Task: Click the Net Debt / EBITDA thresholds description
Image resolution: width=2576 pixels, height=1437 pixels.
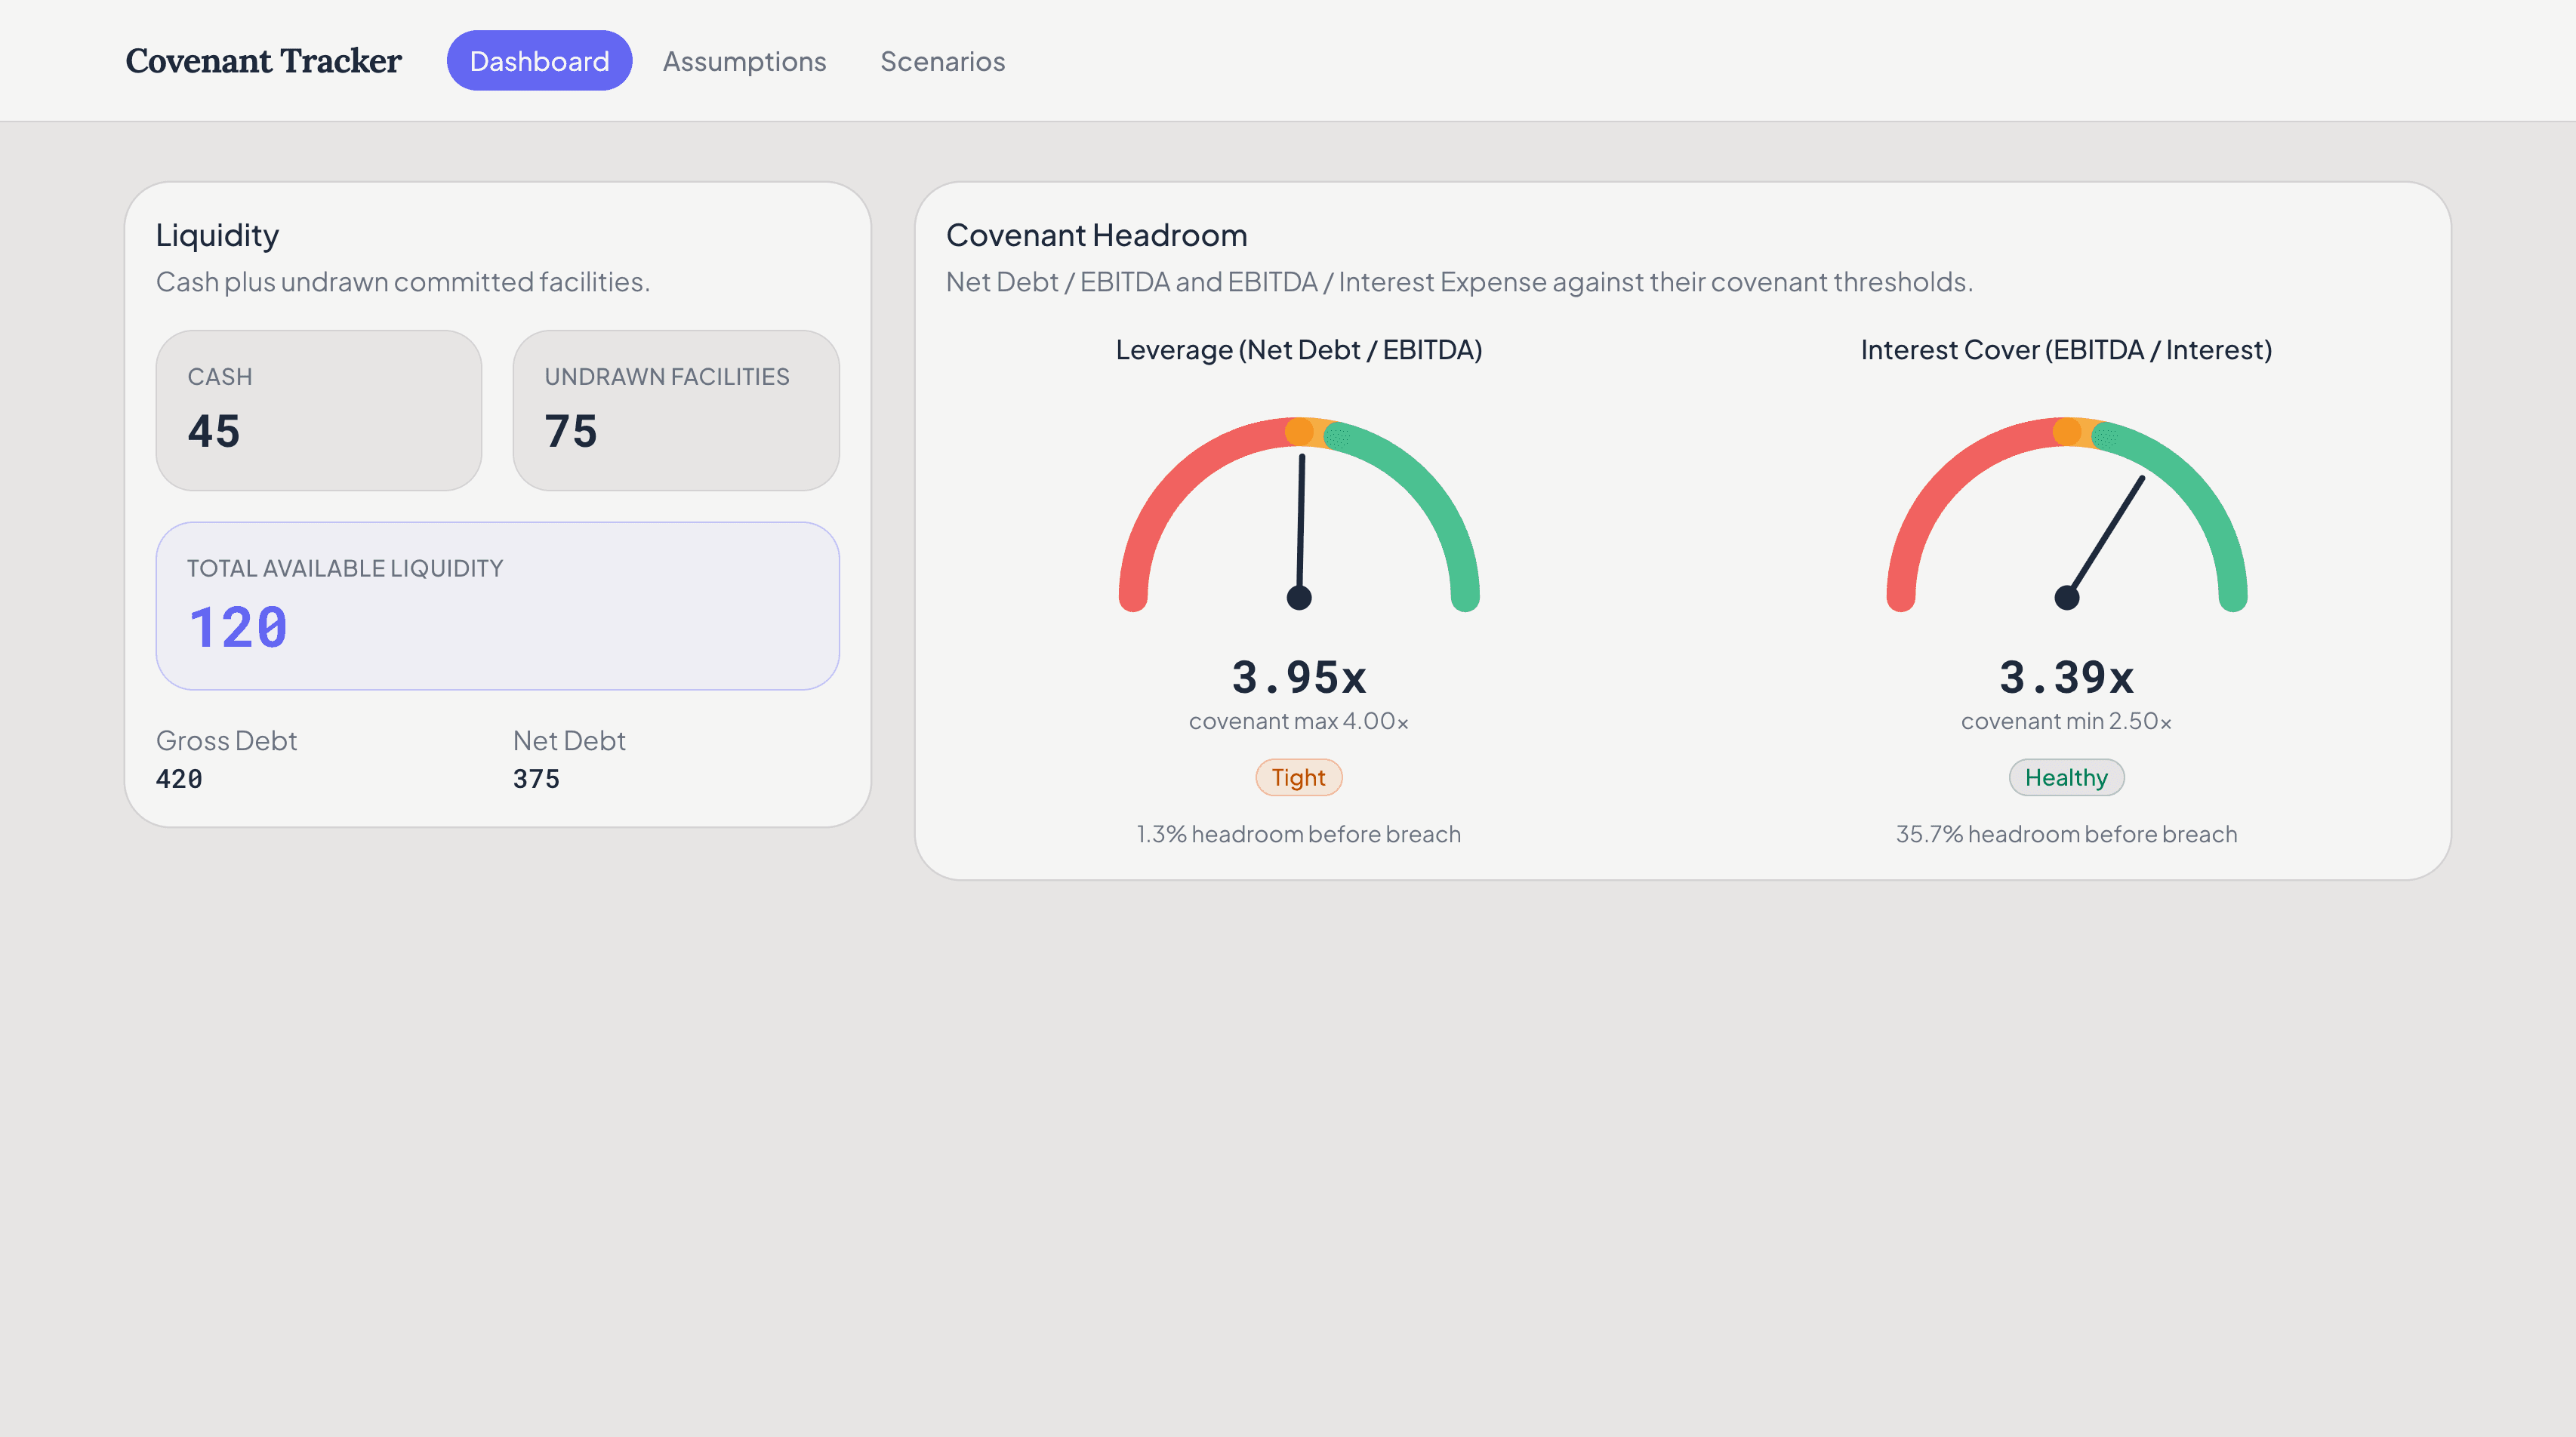Action: [1460, 282]
